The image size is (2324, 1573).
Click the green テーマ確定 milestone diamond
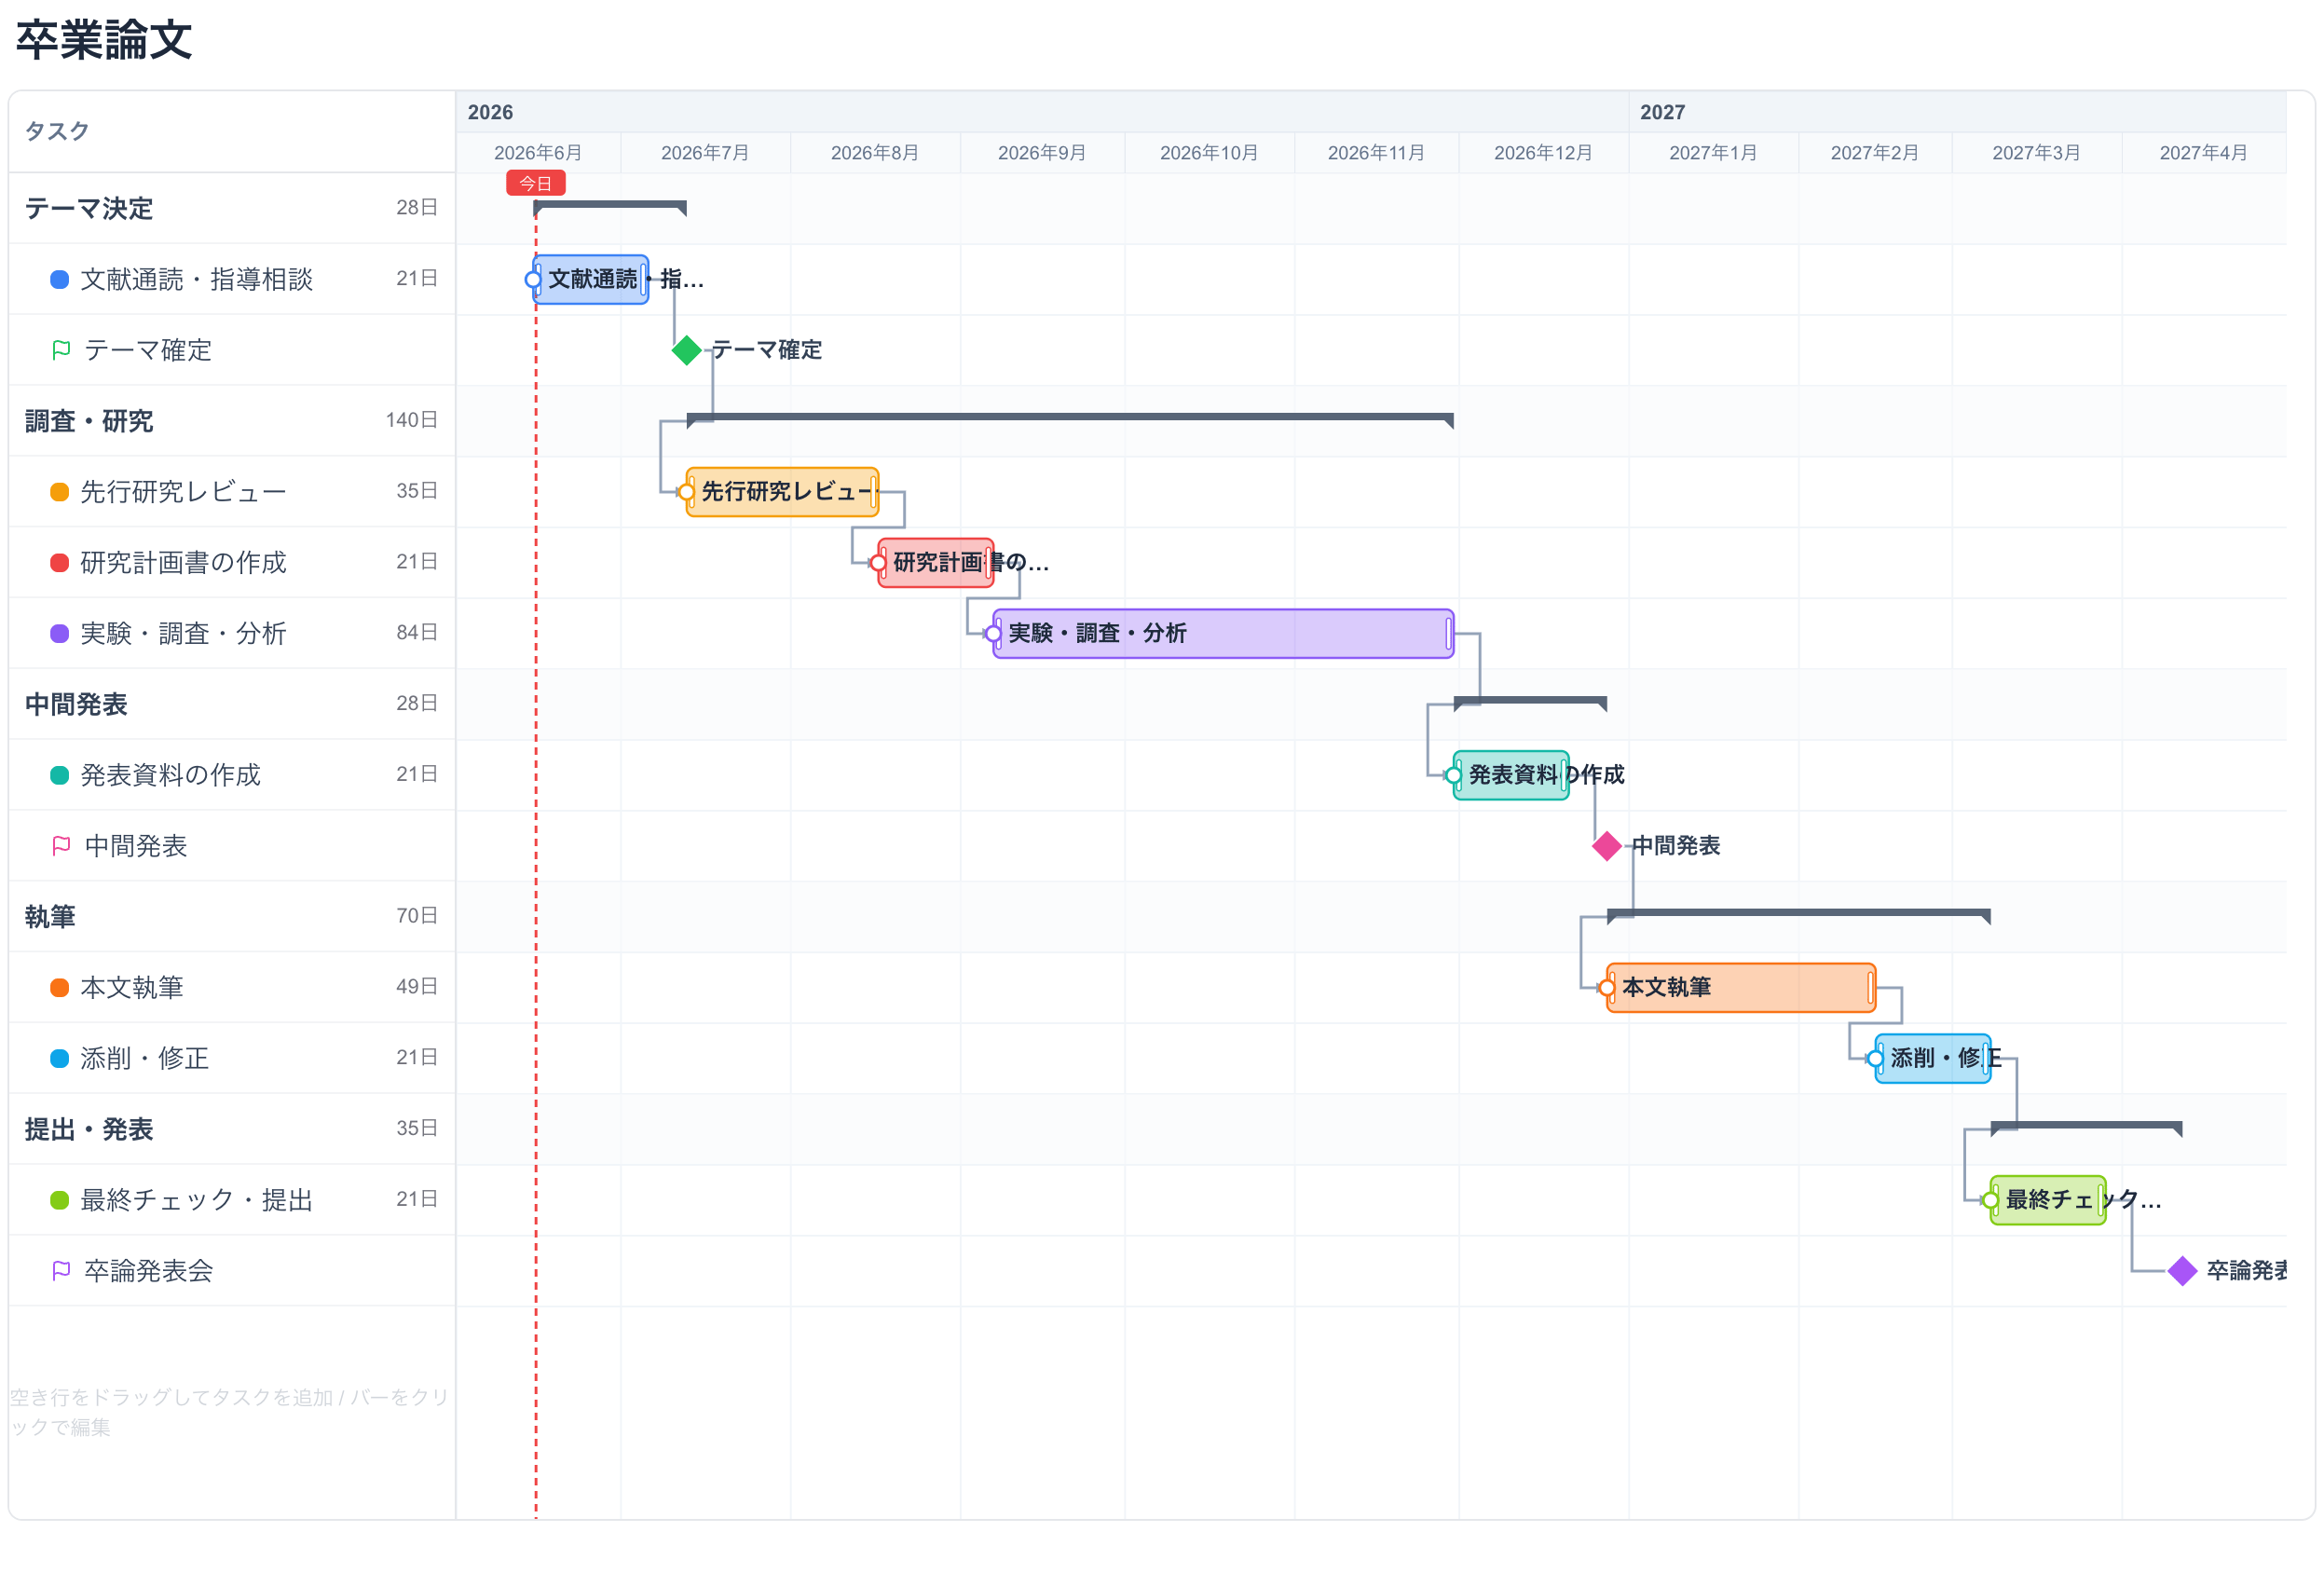click(x=686, y=350)
